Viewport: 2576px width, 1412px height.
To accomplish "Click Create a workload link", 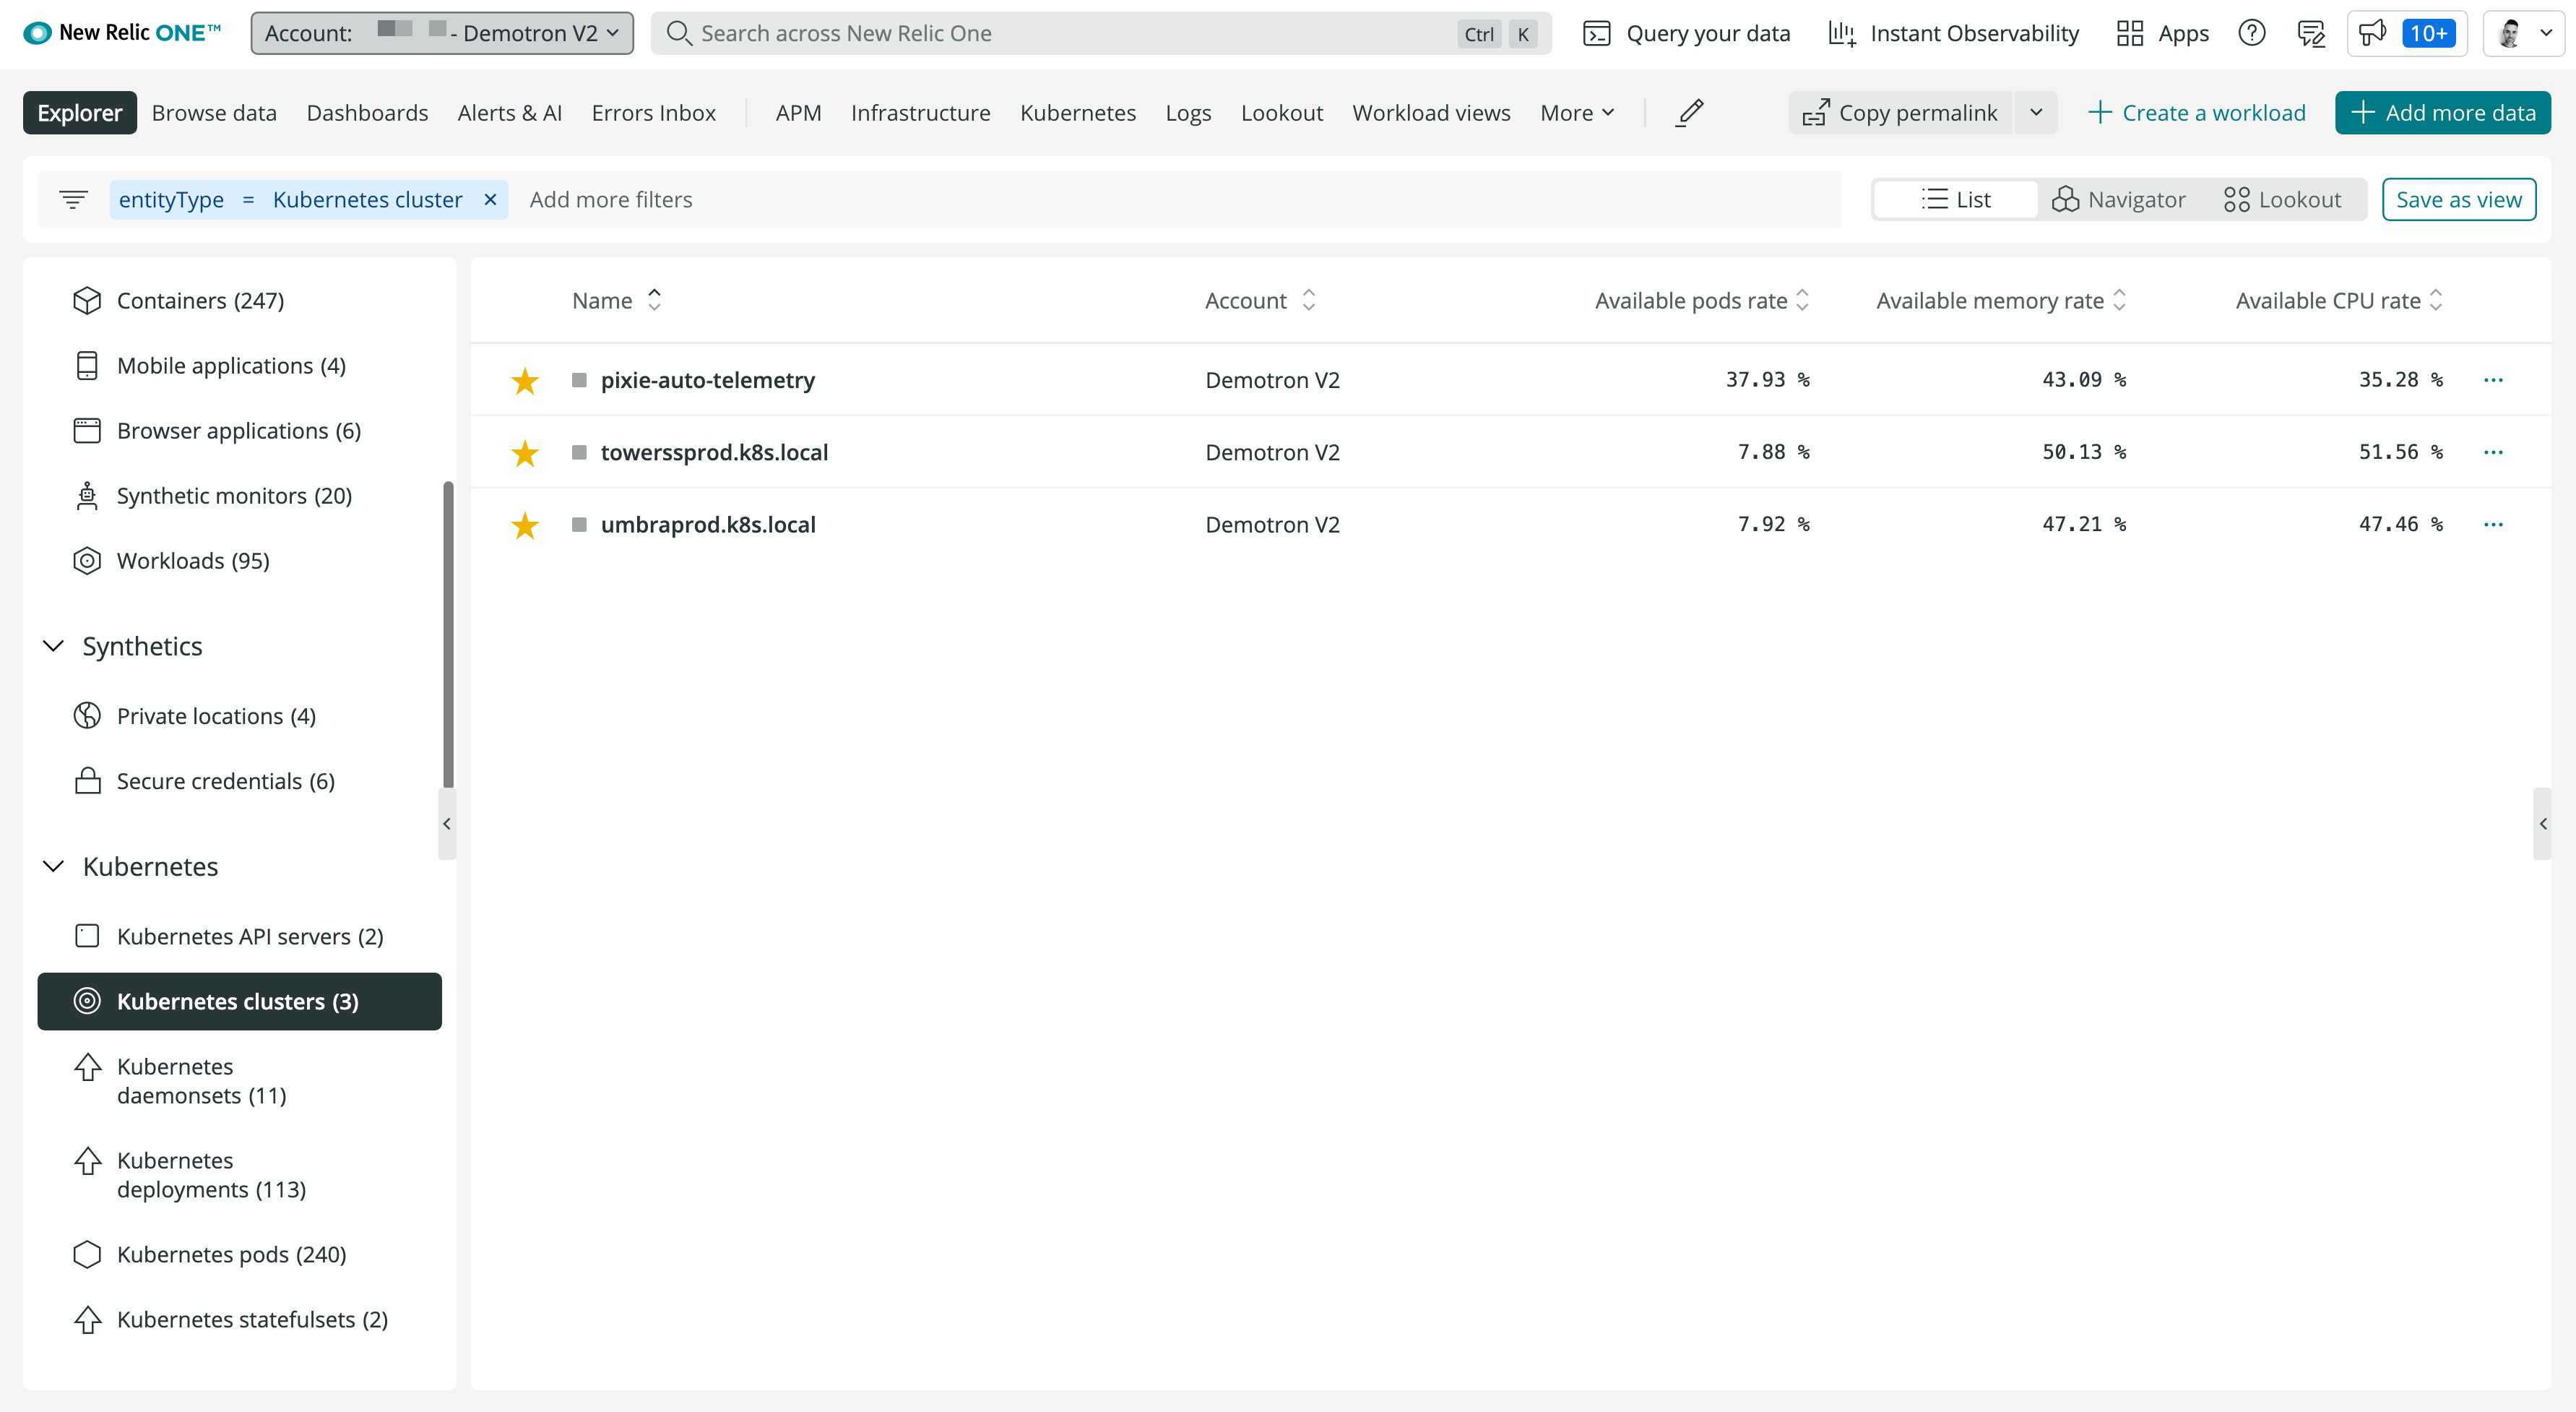I will 2197,113.
